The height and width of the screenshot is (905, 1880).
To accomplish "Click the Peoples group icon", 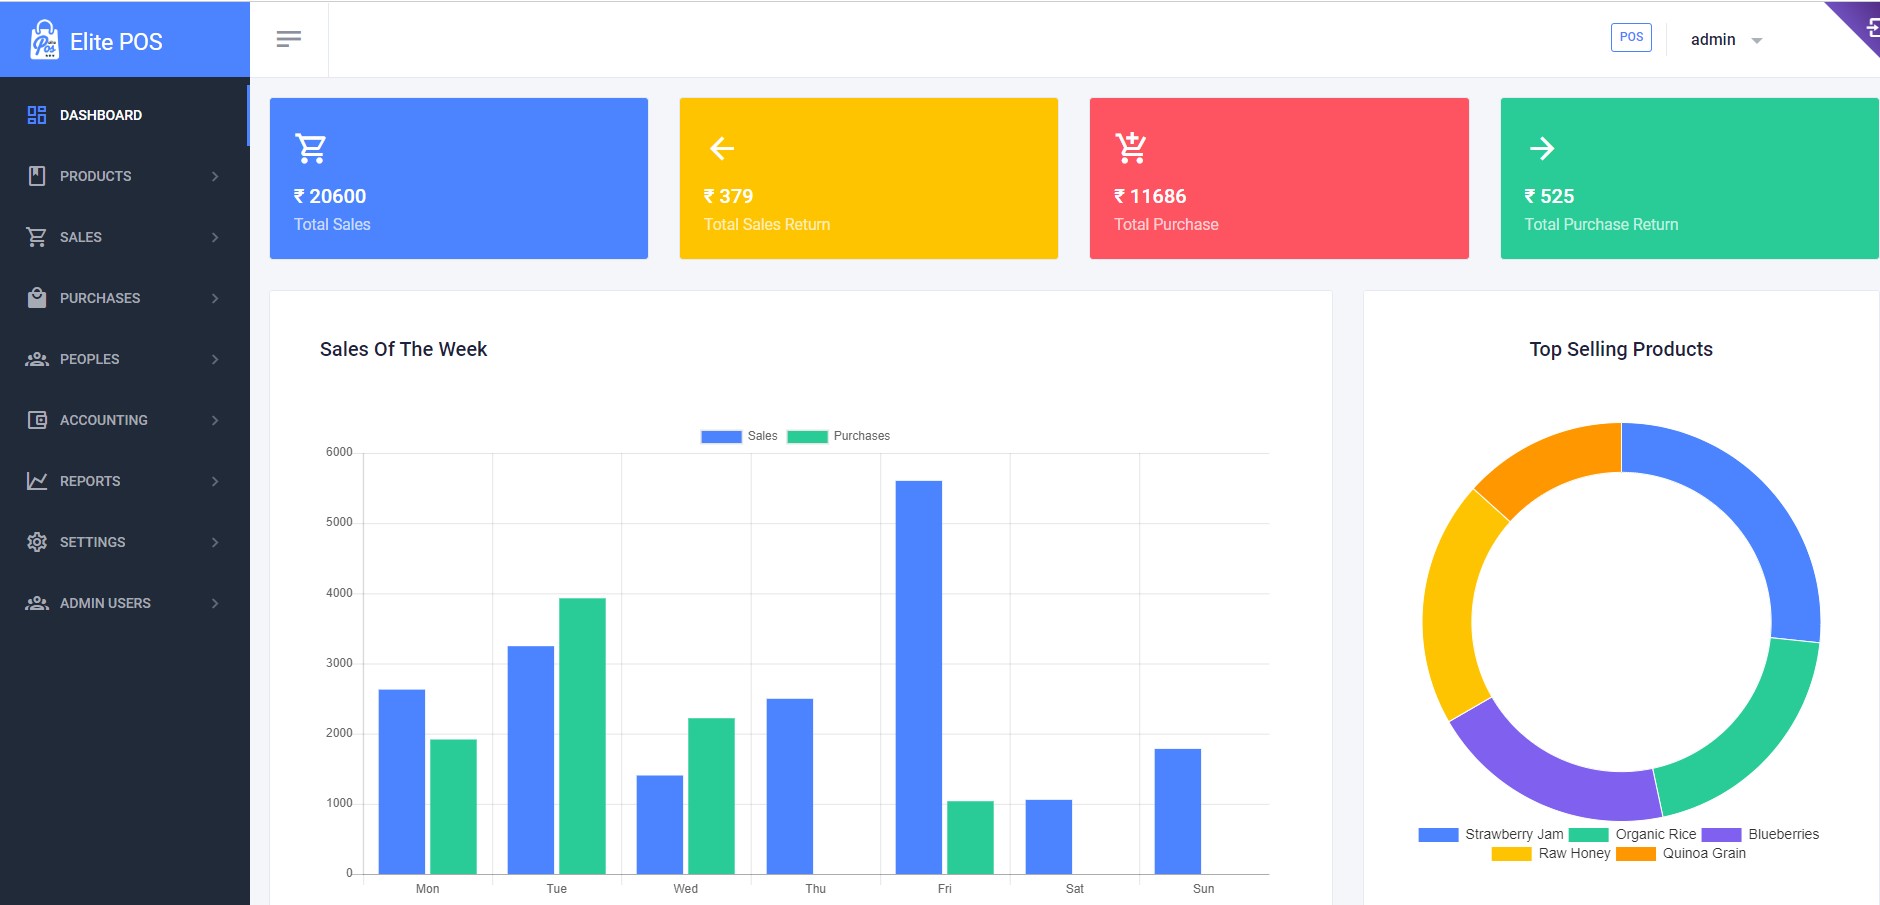I will [x=37, y=359].
